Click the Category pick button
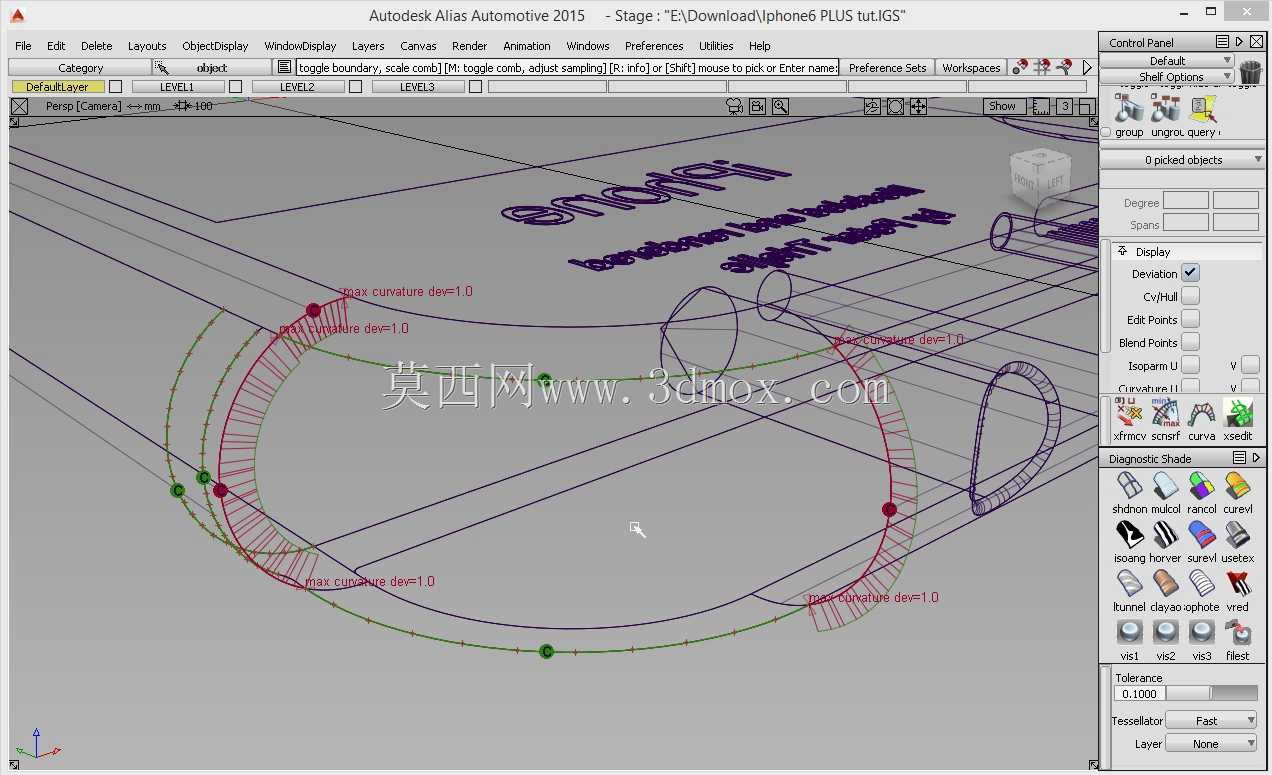The image size is (1272, 775). pos(81,67)
